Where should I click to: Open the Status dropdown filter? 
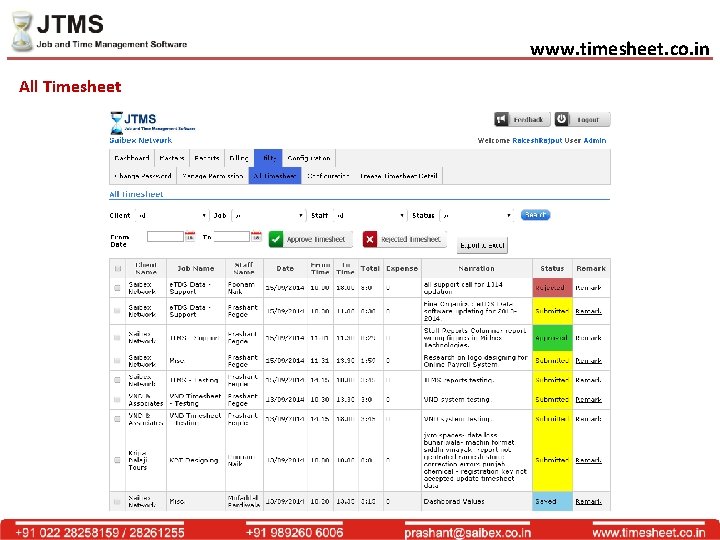coord(477,215)
